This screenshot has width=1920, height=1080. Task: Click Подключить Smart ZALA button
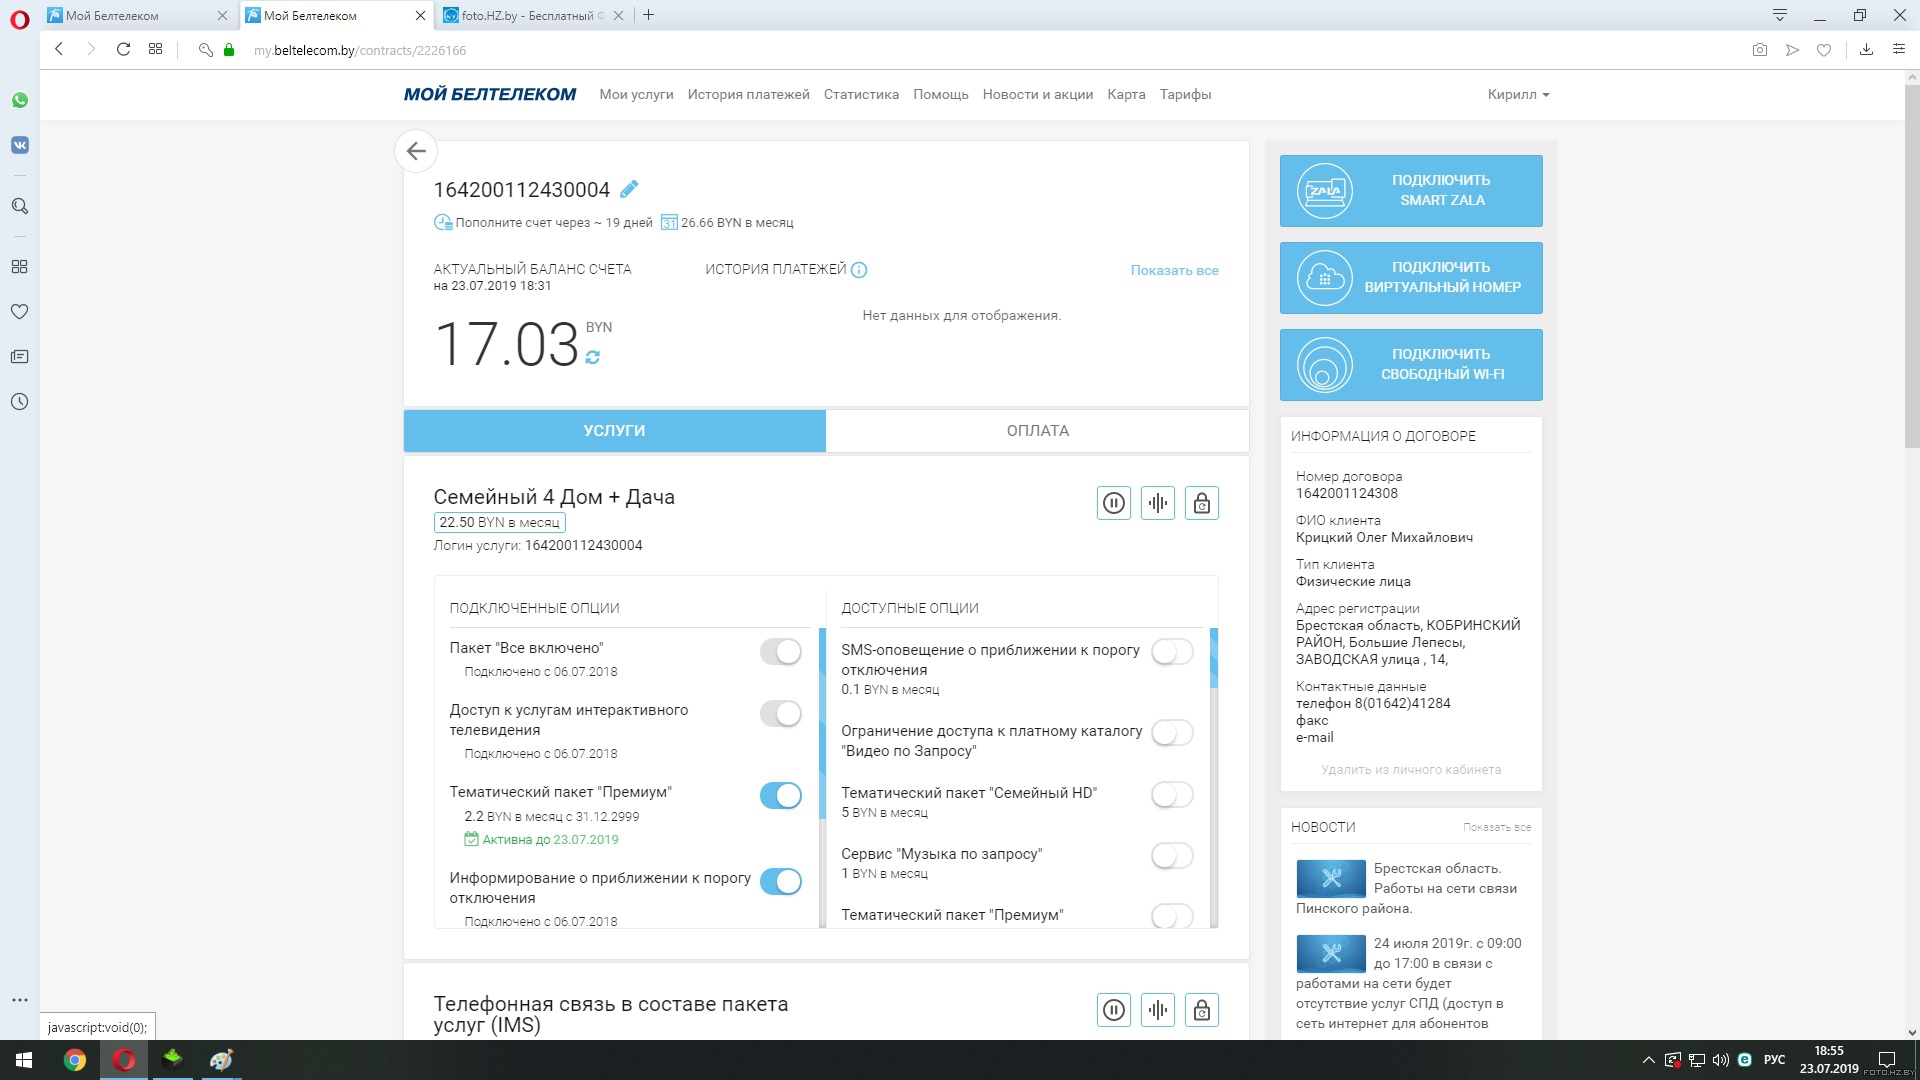coord(1411,191)
